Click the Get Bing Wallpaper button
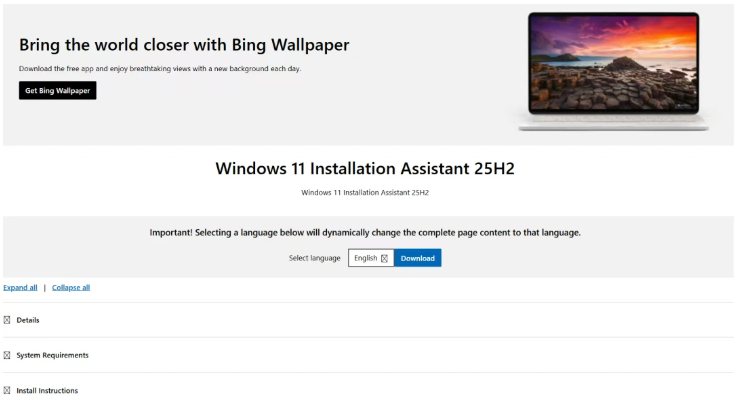The width and height of the screenshot is (743, 414). click(x=57, y=91)
